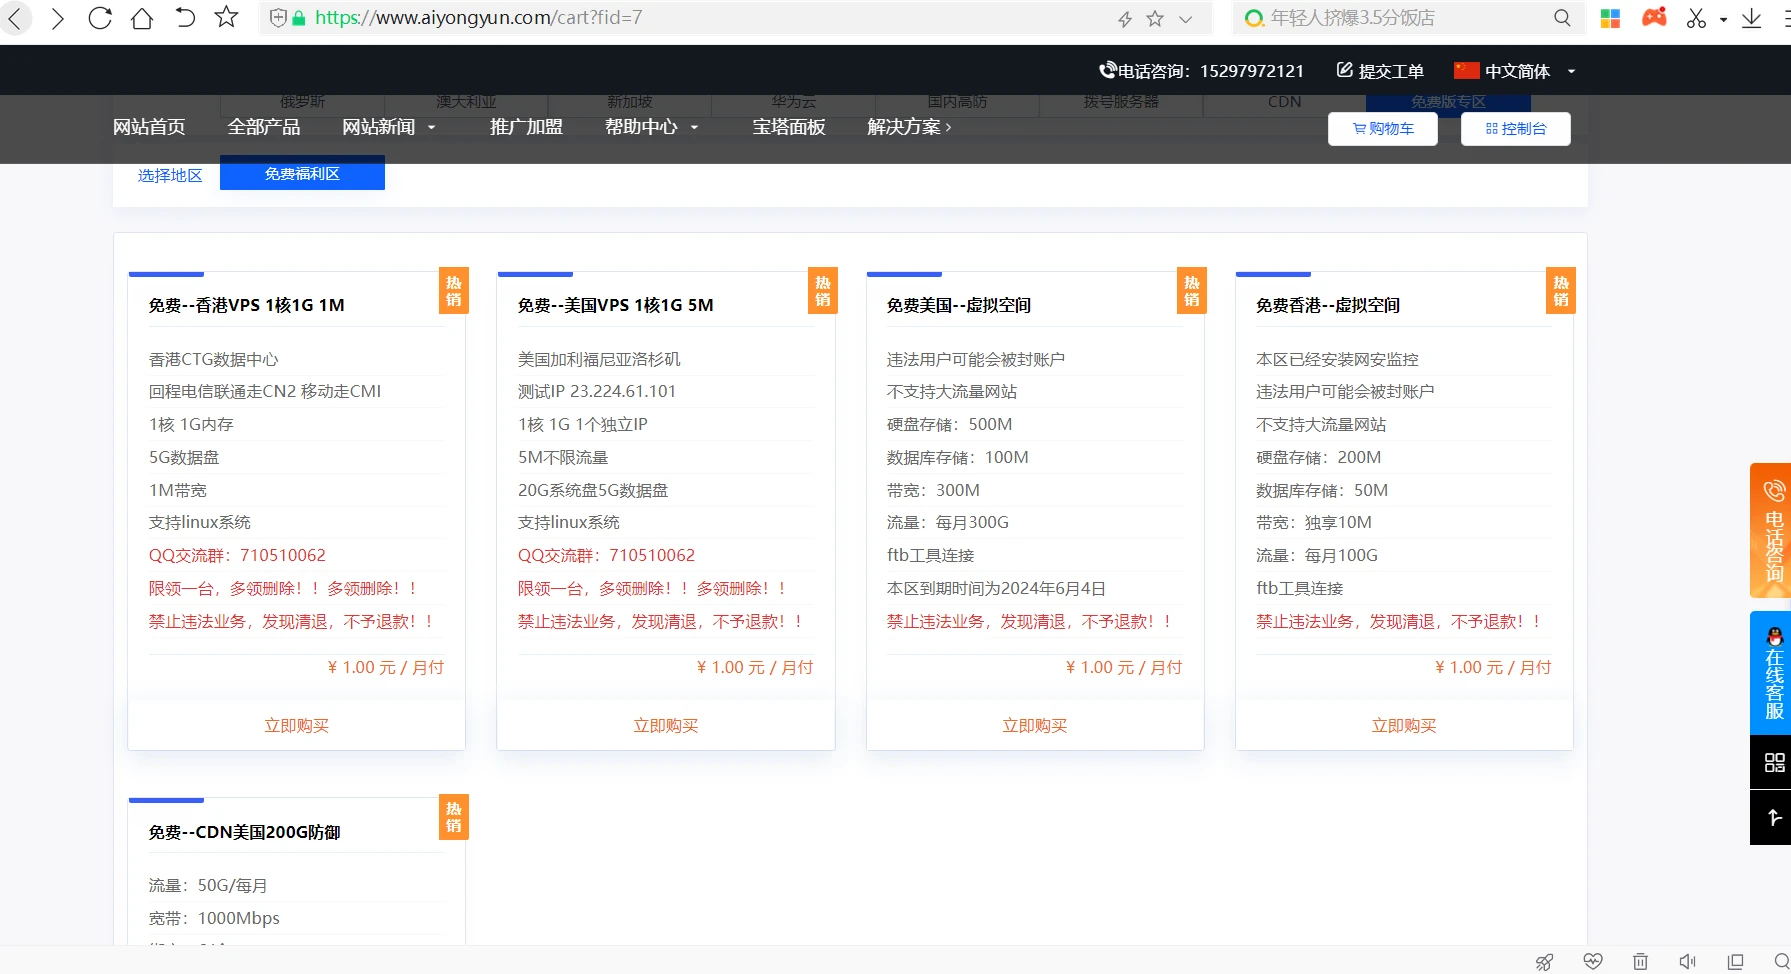Go to browser home page icon

pyautogui.click(x=142, y=18)
